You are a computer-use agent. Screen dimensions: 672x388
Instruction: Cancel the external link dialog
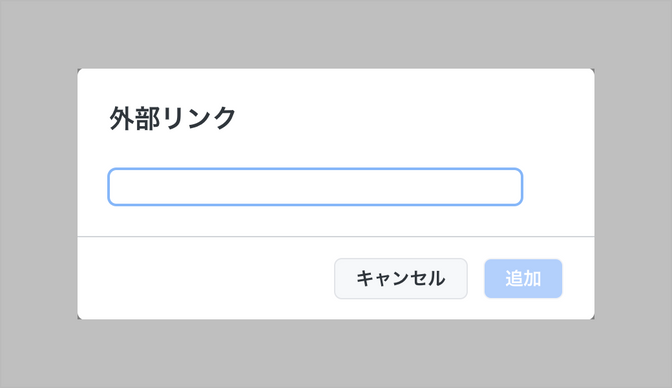tap(401, 279)
